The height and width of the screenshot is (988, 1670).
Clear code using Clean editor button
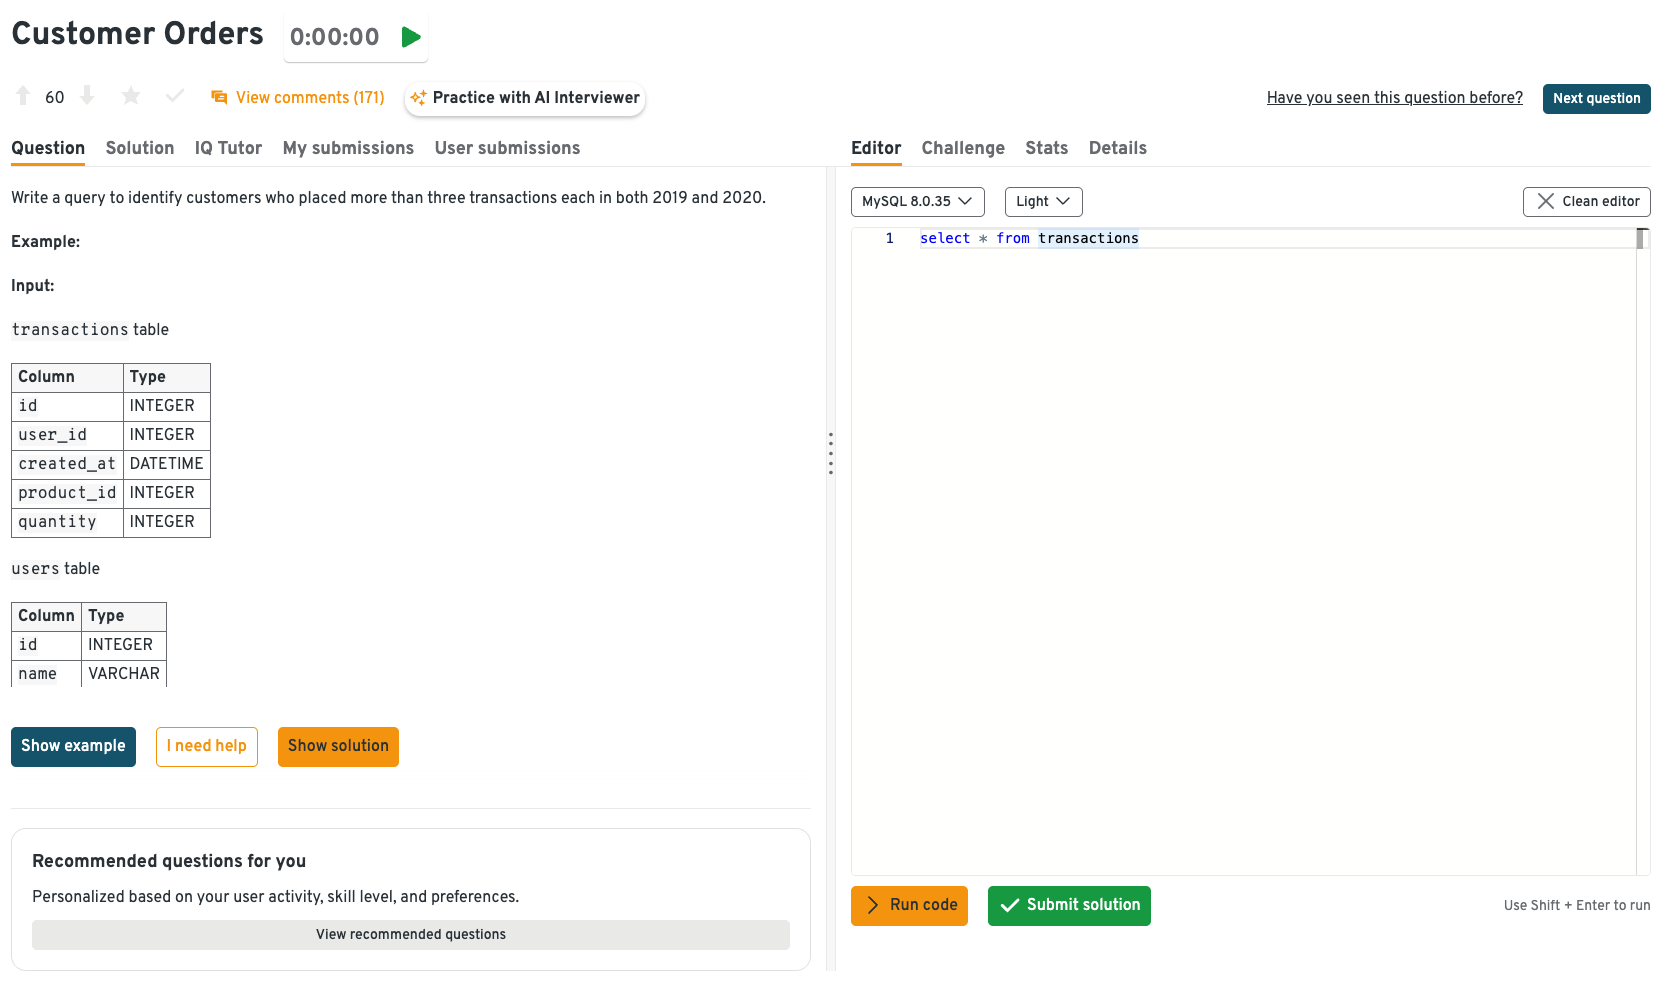(x=1586, y=202)
